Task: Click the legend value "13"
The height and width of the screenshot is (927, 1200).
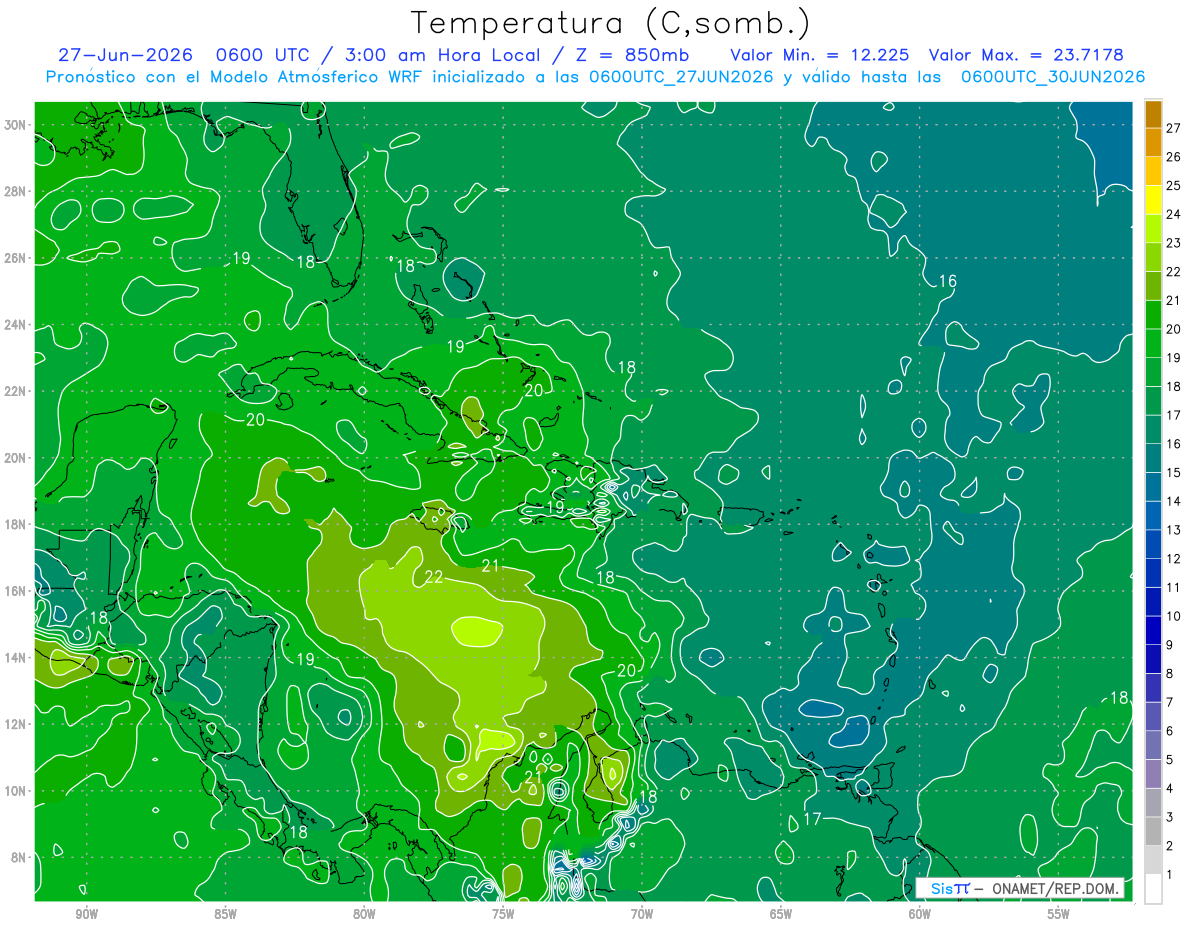Action: pyautogui.click(x=1174, y=530)
